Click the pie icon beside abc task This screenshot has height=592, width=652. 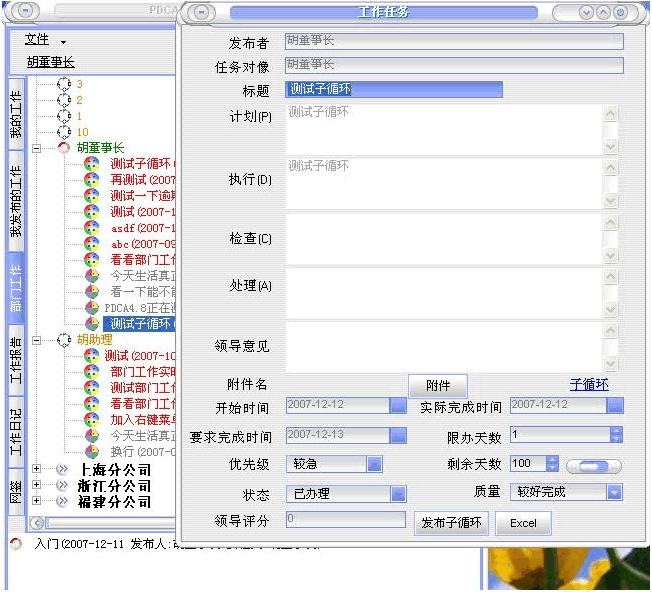(91, 244)
